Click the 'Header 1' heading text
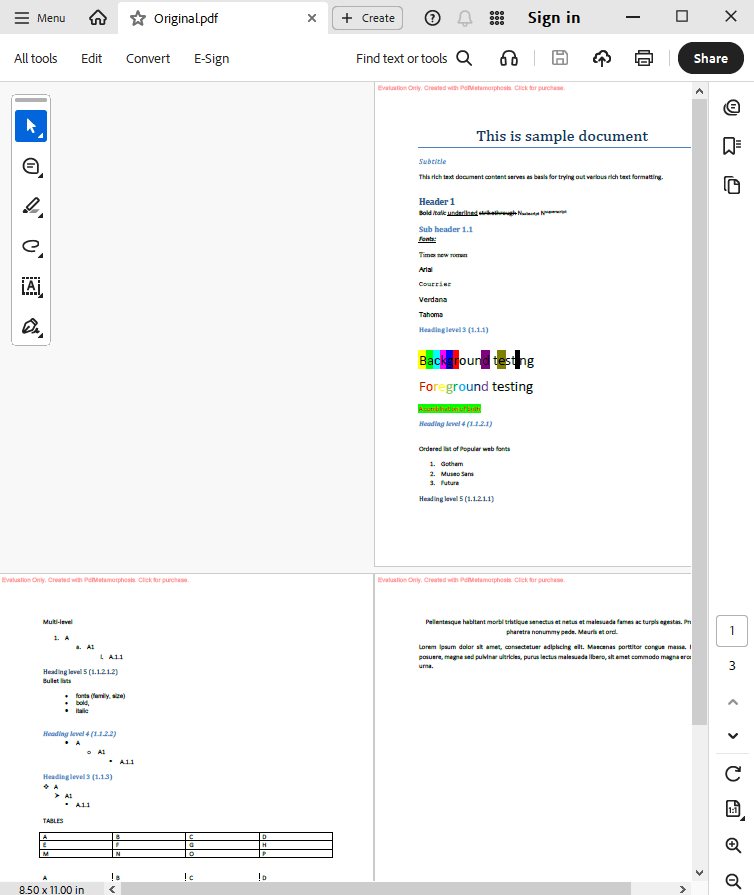The height and width of the screenshot is (895, 754). (x=437, y=201)
